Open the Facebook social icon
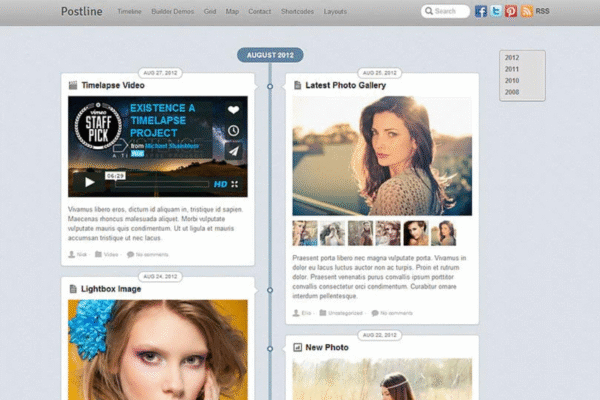Image resolution: width=600 pixels, height=400 pixels. [x=481, y=11]
